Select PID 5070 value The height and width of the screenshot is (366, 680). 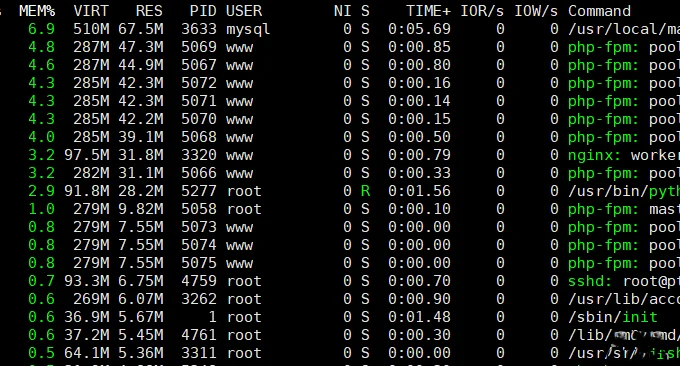click(199, 119)
